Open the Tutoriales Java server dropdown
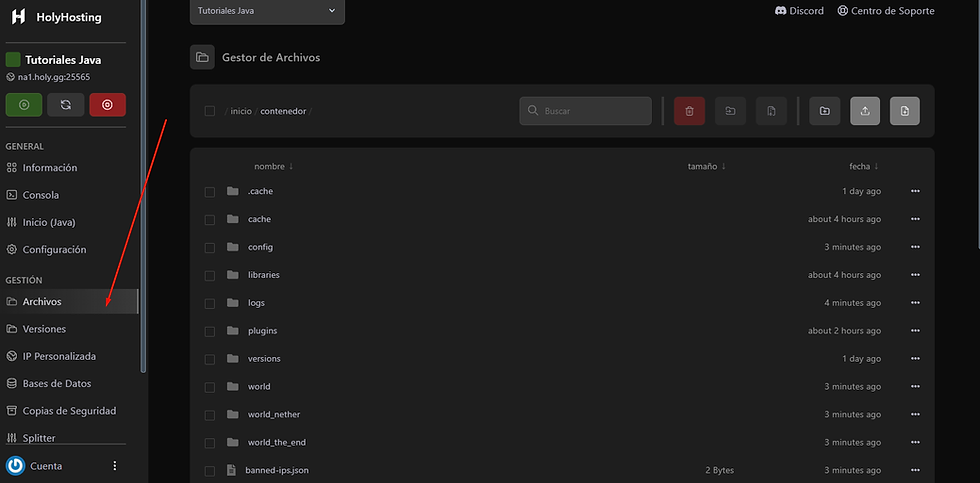Viewport: 980px width, 483px height. pos(267,11)
